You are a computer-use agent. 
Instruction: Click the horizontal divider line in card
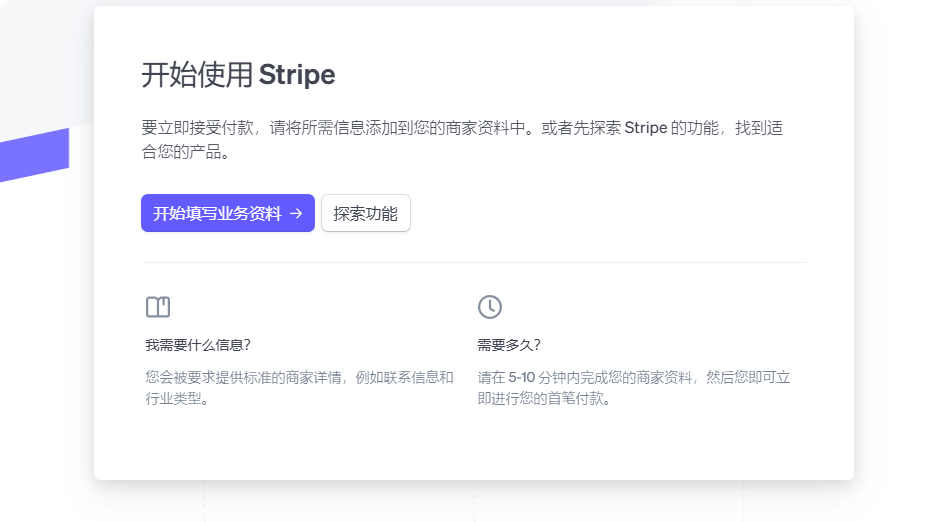point(473,262)
